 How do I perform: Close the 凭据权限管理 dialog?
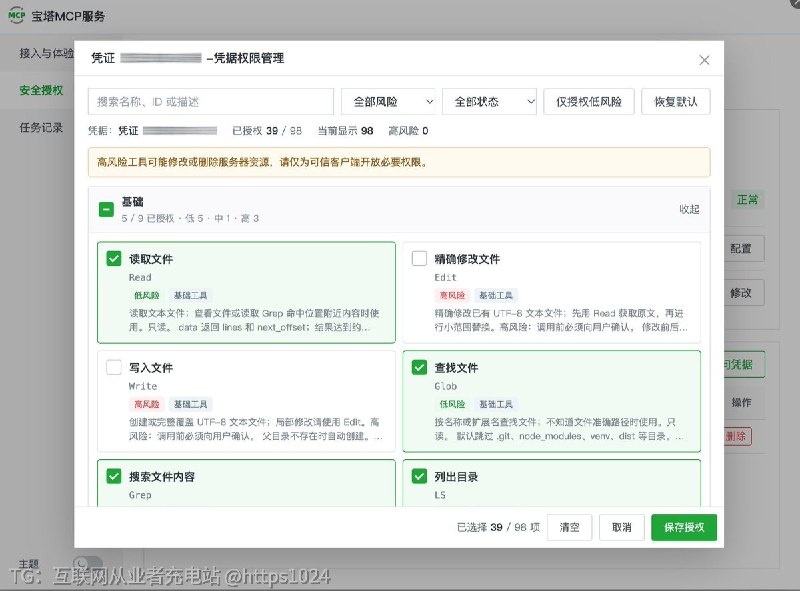coord(704,60)
